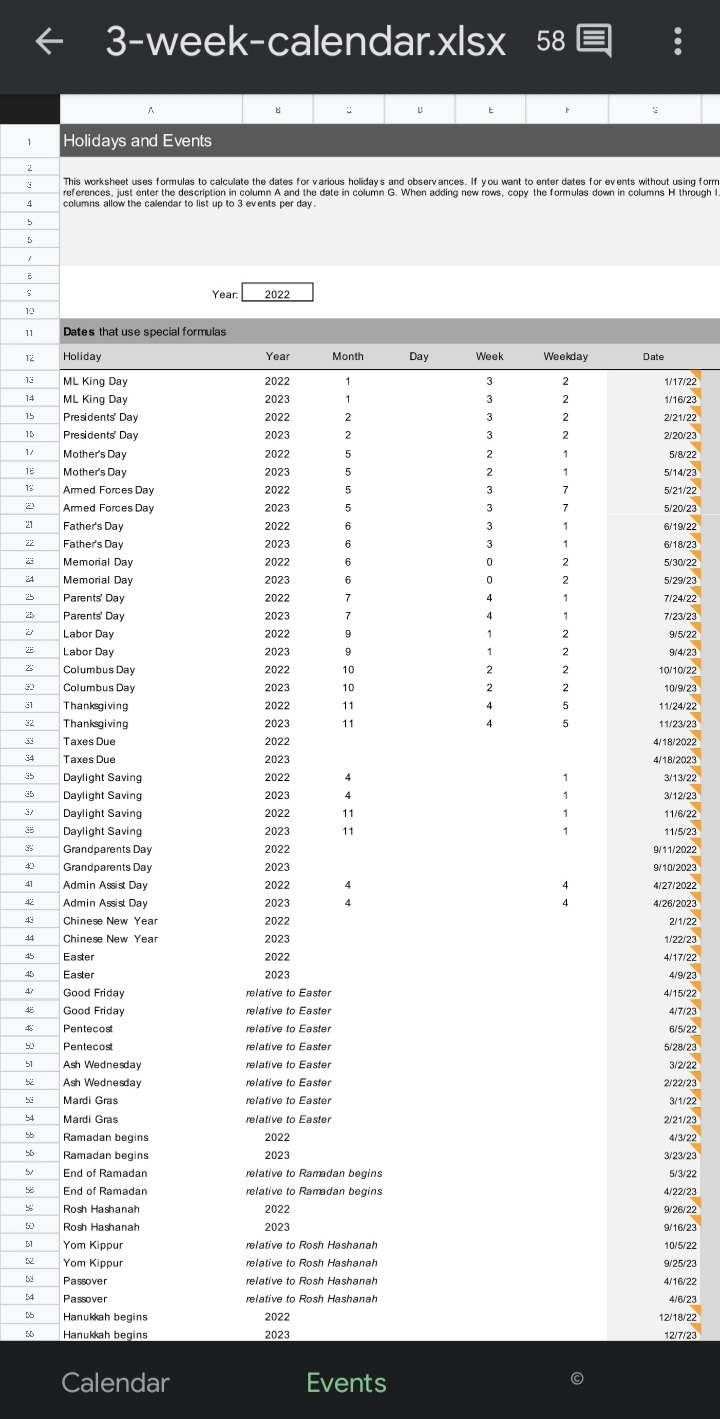
Task: Select the Mother's Day cell in row 17
Action: [151, 453]
